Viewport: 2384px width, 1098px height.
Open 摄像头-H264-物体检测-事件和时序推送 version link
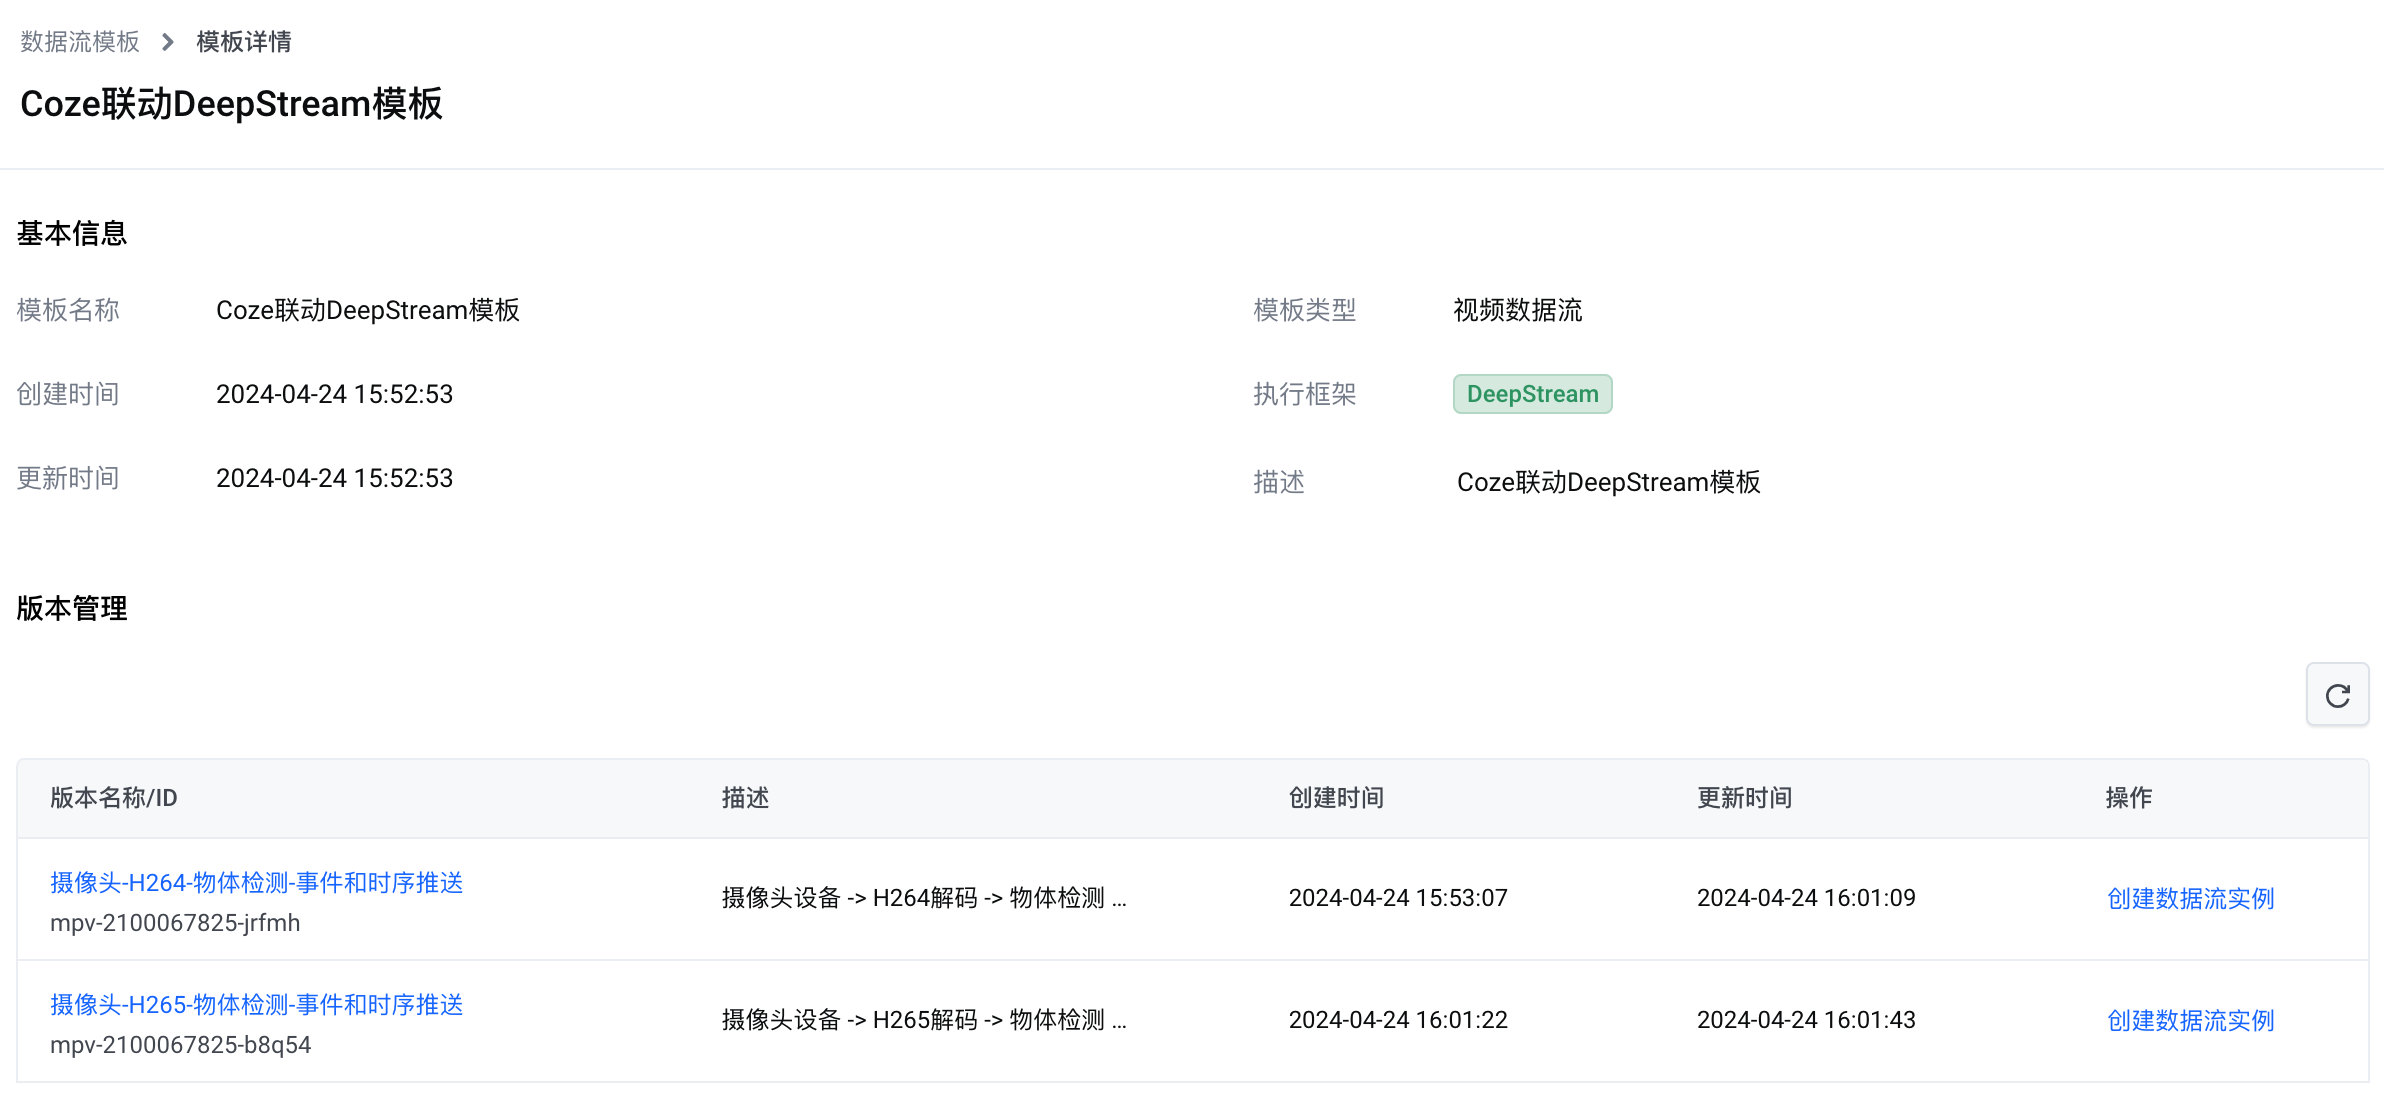pyautogui.click(x=257, y=883)
